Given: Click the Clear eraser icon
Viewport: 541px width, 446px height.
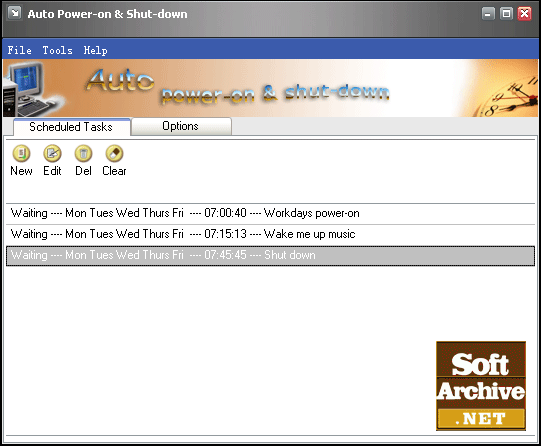Looking at the screenshot, I should (115, 153).
